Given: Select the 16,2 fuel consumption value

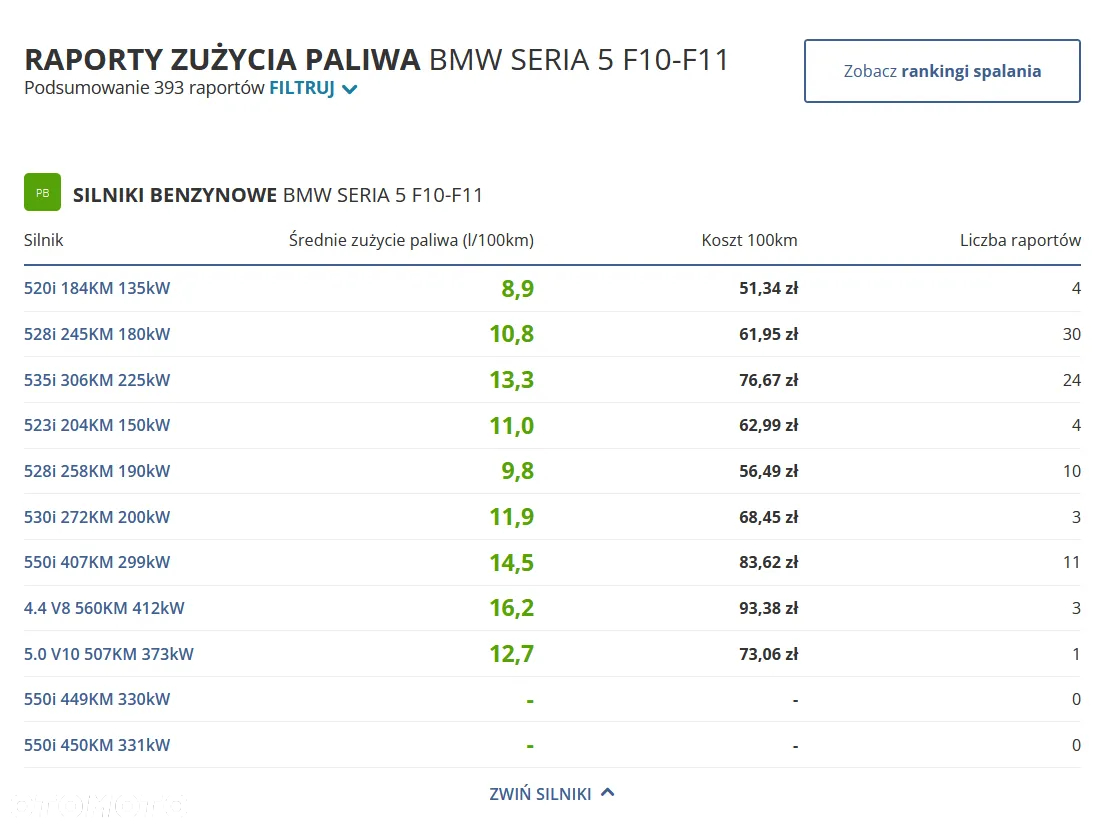Looking at the screenshot, I should 511,608.
